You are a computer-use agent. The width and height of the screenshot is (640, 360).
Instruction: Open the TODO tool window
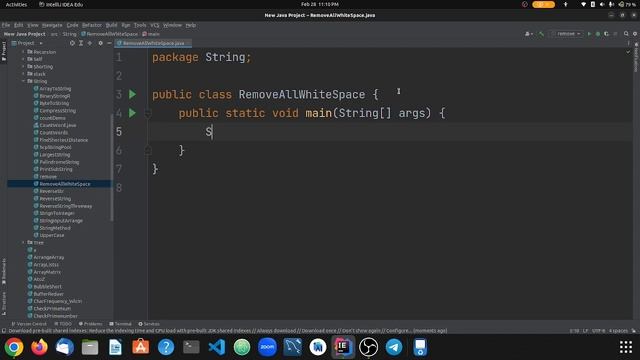(63, 324)
